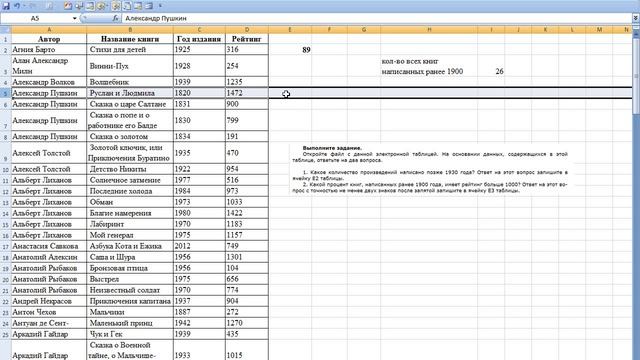The height and width of the screenshot is (360, 640).
Task: Select cell showing value 26
Action: pyautogui.click(x=491, y=66)
